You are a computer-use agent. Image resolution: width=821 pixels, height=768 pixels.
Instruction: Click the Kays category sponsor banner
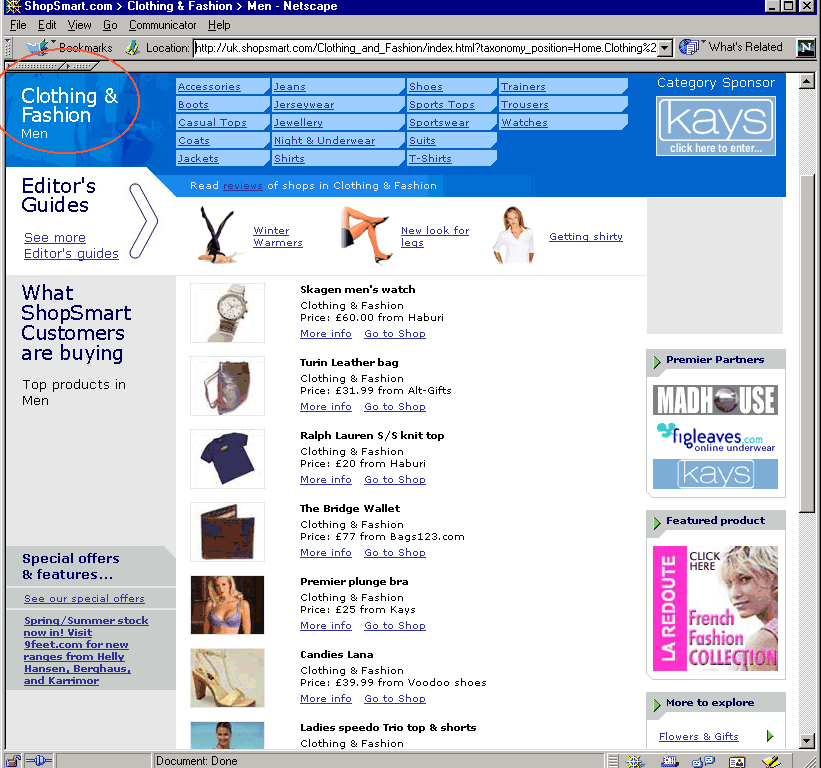click(x=716, y=126)
